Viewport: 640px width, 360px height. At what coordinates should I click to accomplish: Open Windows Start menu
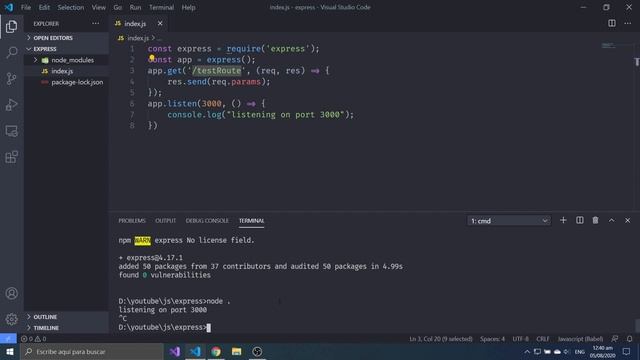coord(9,351)
